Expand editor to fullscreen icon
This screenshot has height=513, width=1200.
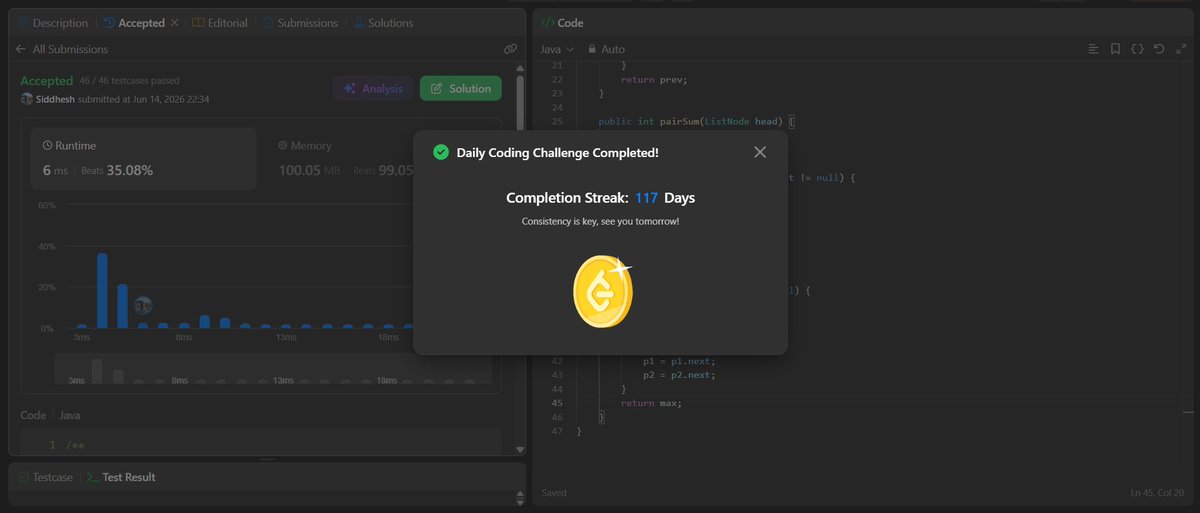(1180, 48)
